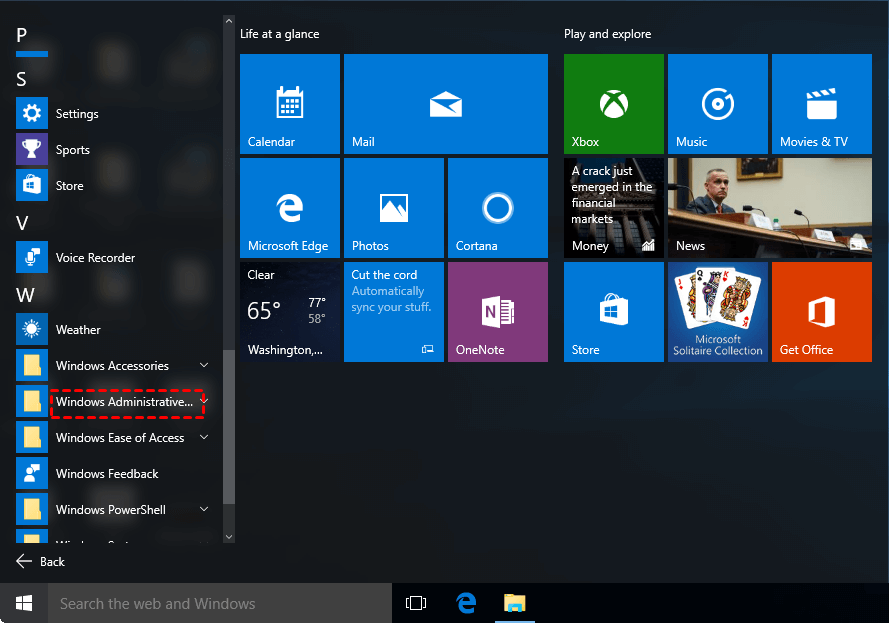Open the Music tile
Image resolution: width=889 pixels, height=623 pixels.
coord(718,104)
